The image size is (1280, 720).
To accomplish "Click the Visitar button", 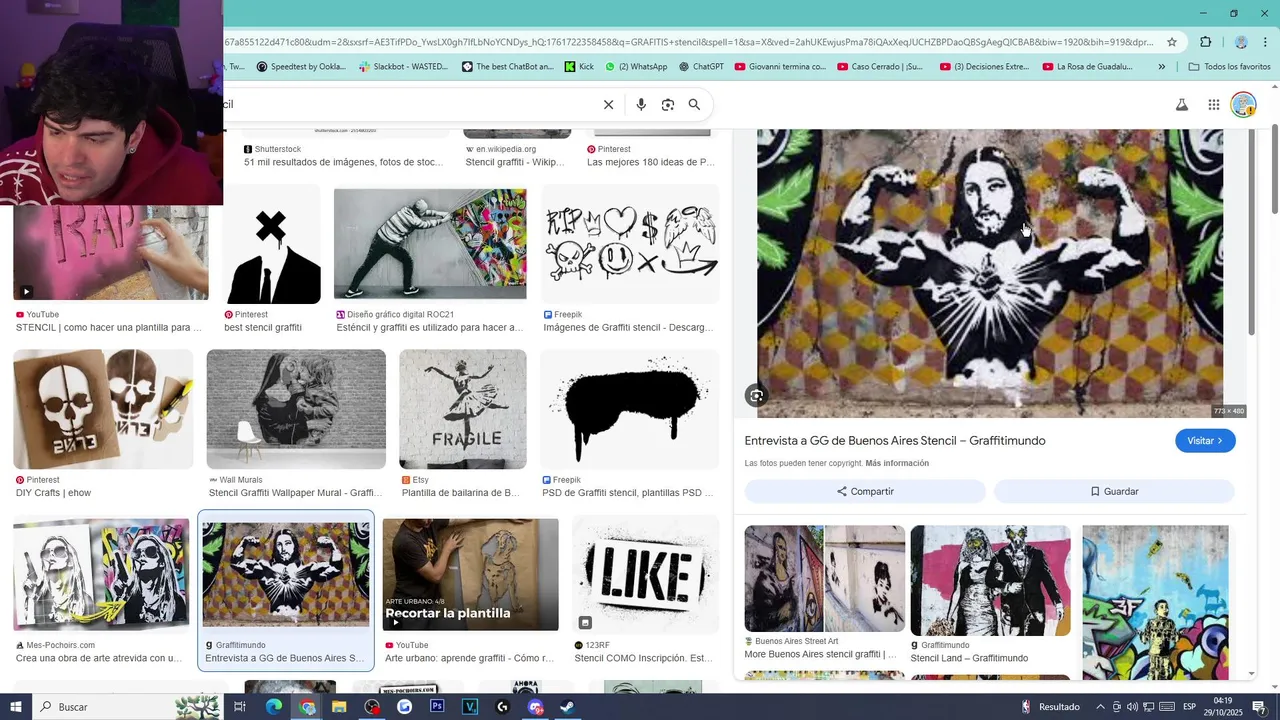I will pos(1205,441).
